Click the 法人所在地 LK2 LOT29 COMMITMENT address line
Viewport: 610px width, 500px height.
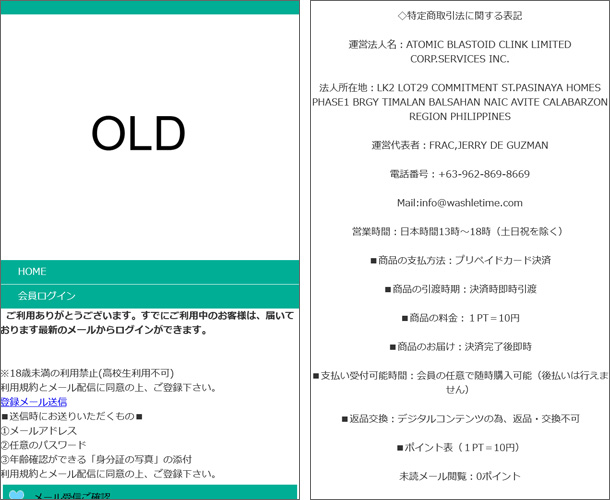(460, 102)
